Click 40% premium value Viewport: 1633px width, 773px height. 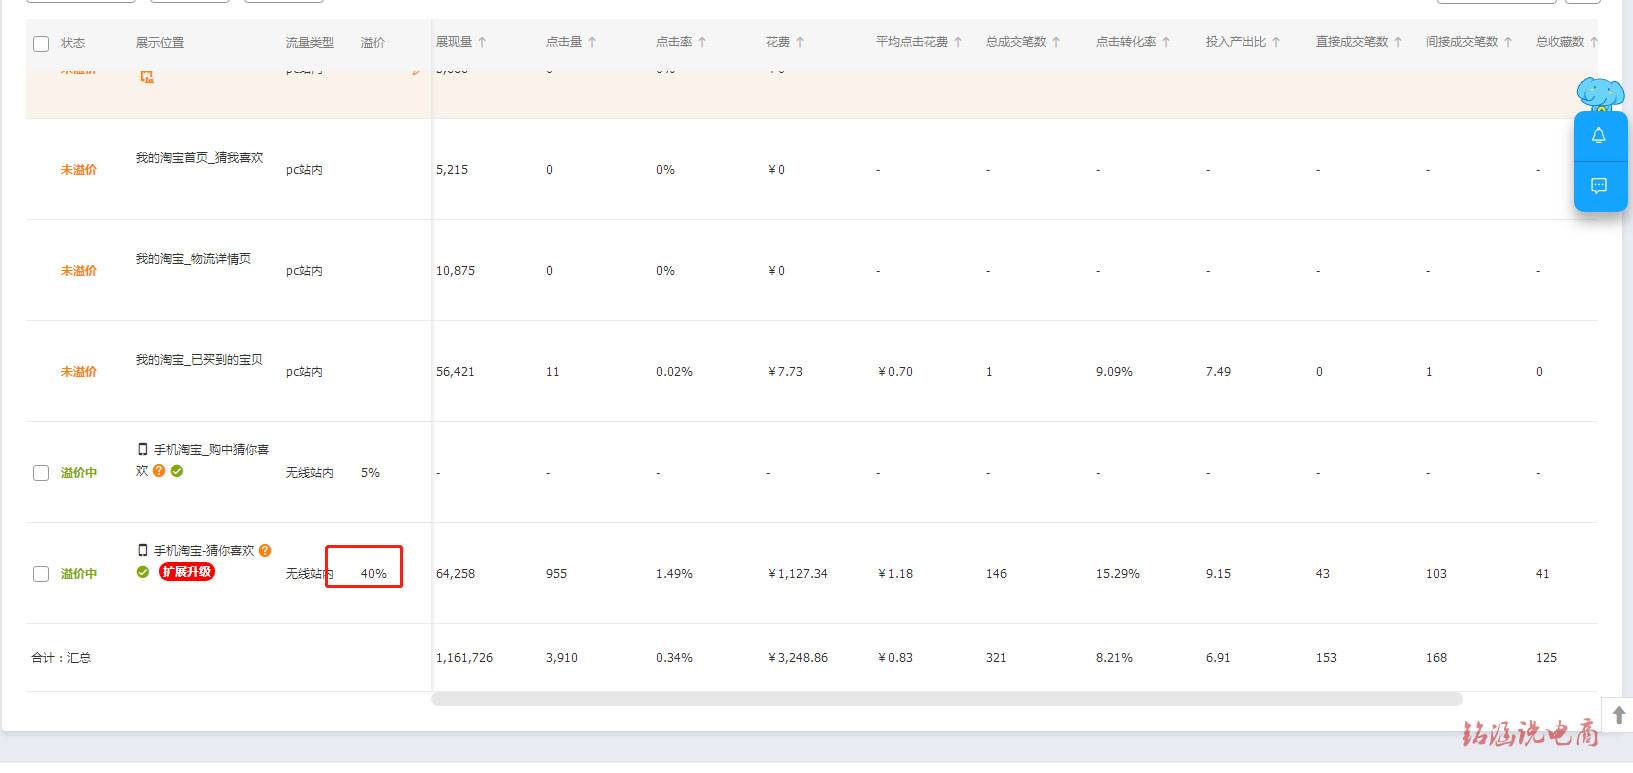(x=374, y=574)
